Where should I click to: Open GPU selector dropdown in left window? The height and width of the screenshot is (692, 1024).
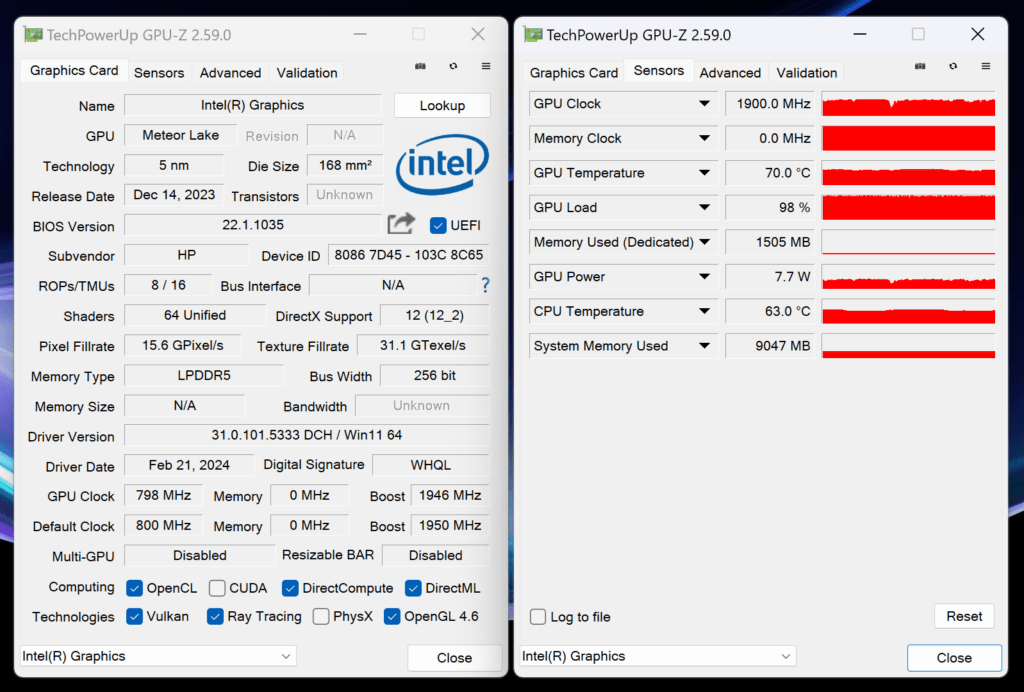pos(158,656)
